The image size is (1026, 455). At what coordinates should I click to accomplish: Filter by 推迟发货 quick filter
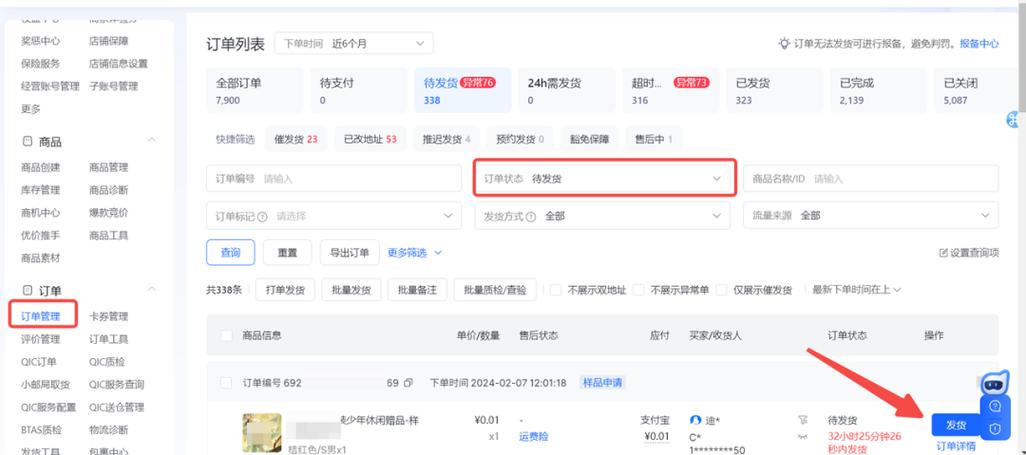pyautogui.click(x=446, y=139)
